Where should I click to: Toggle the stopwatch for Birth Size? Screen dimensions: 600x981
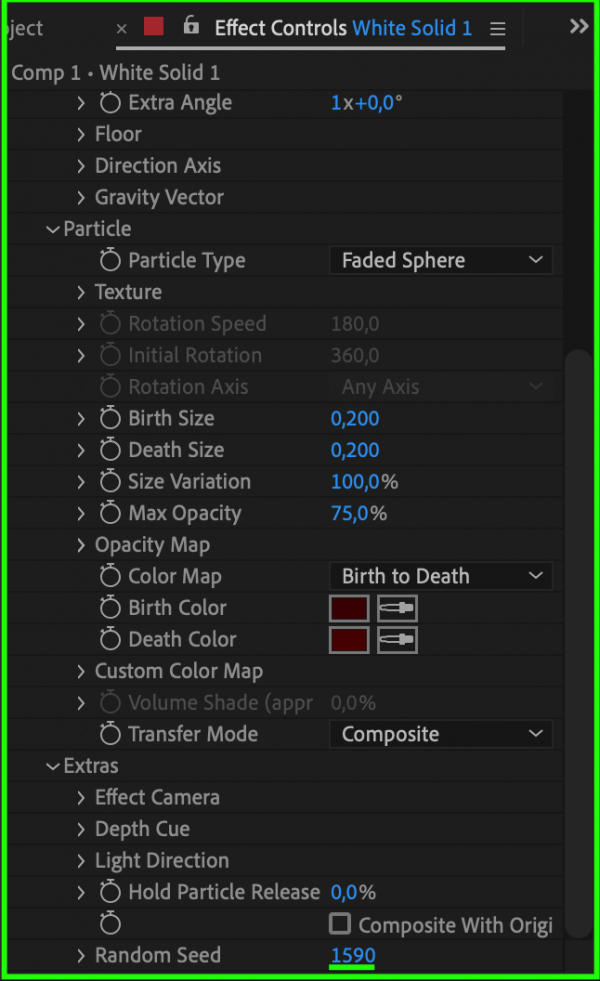110,418
